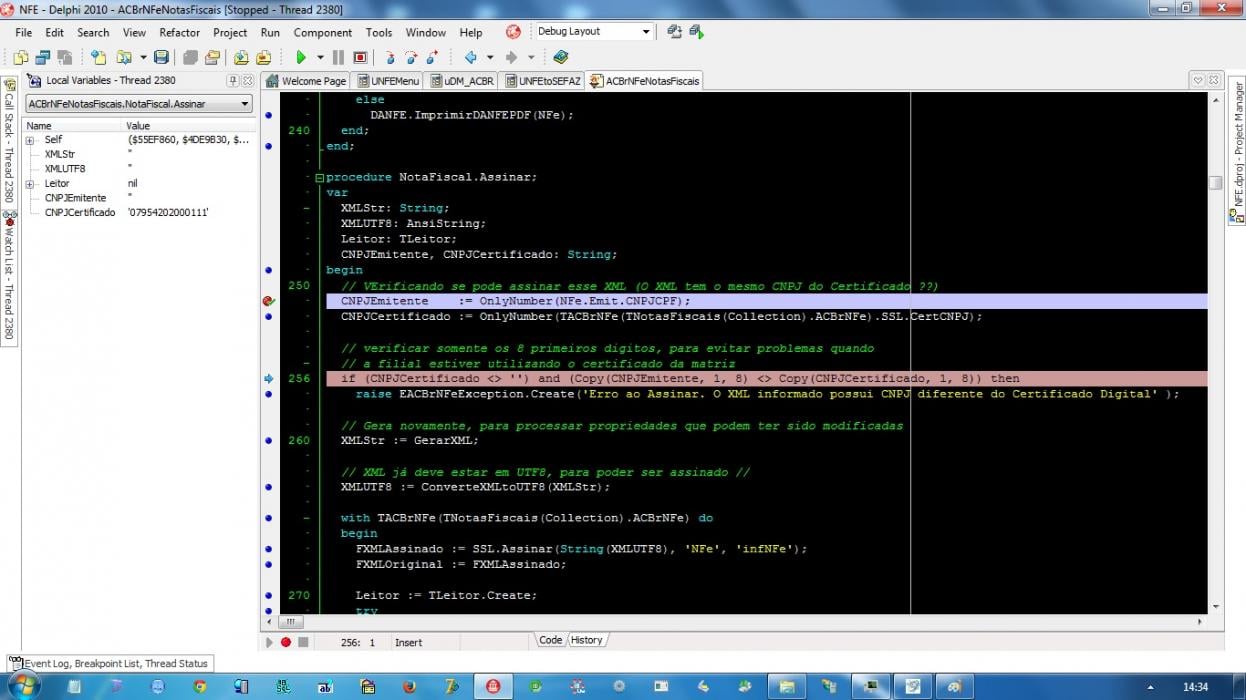Open the Component menu
The height and width of the screenshot is (700, 1246).
(x=323, y=32)
